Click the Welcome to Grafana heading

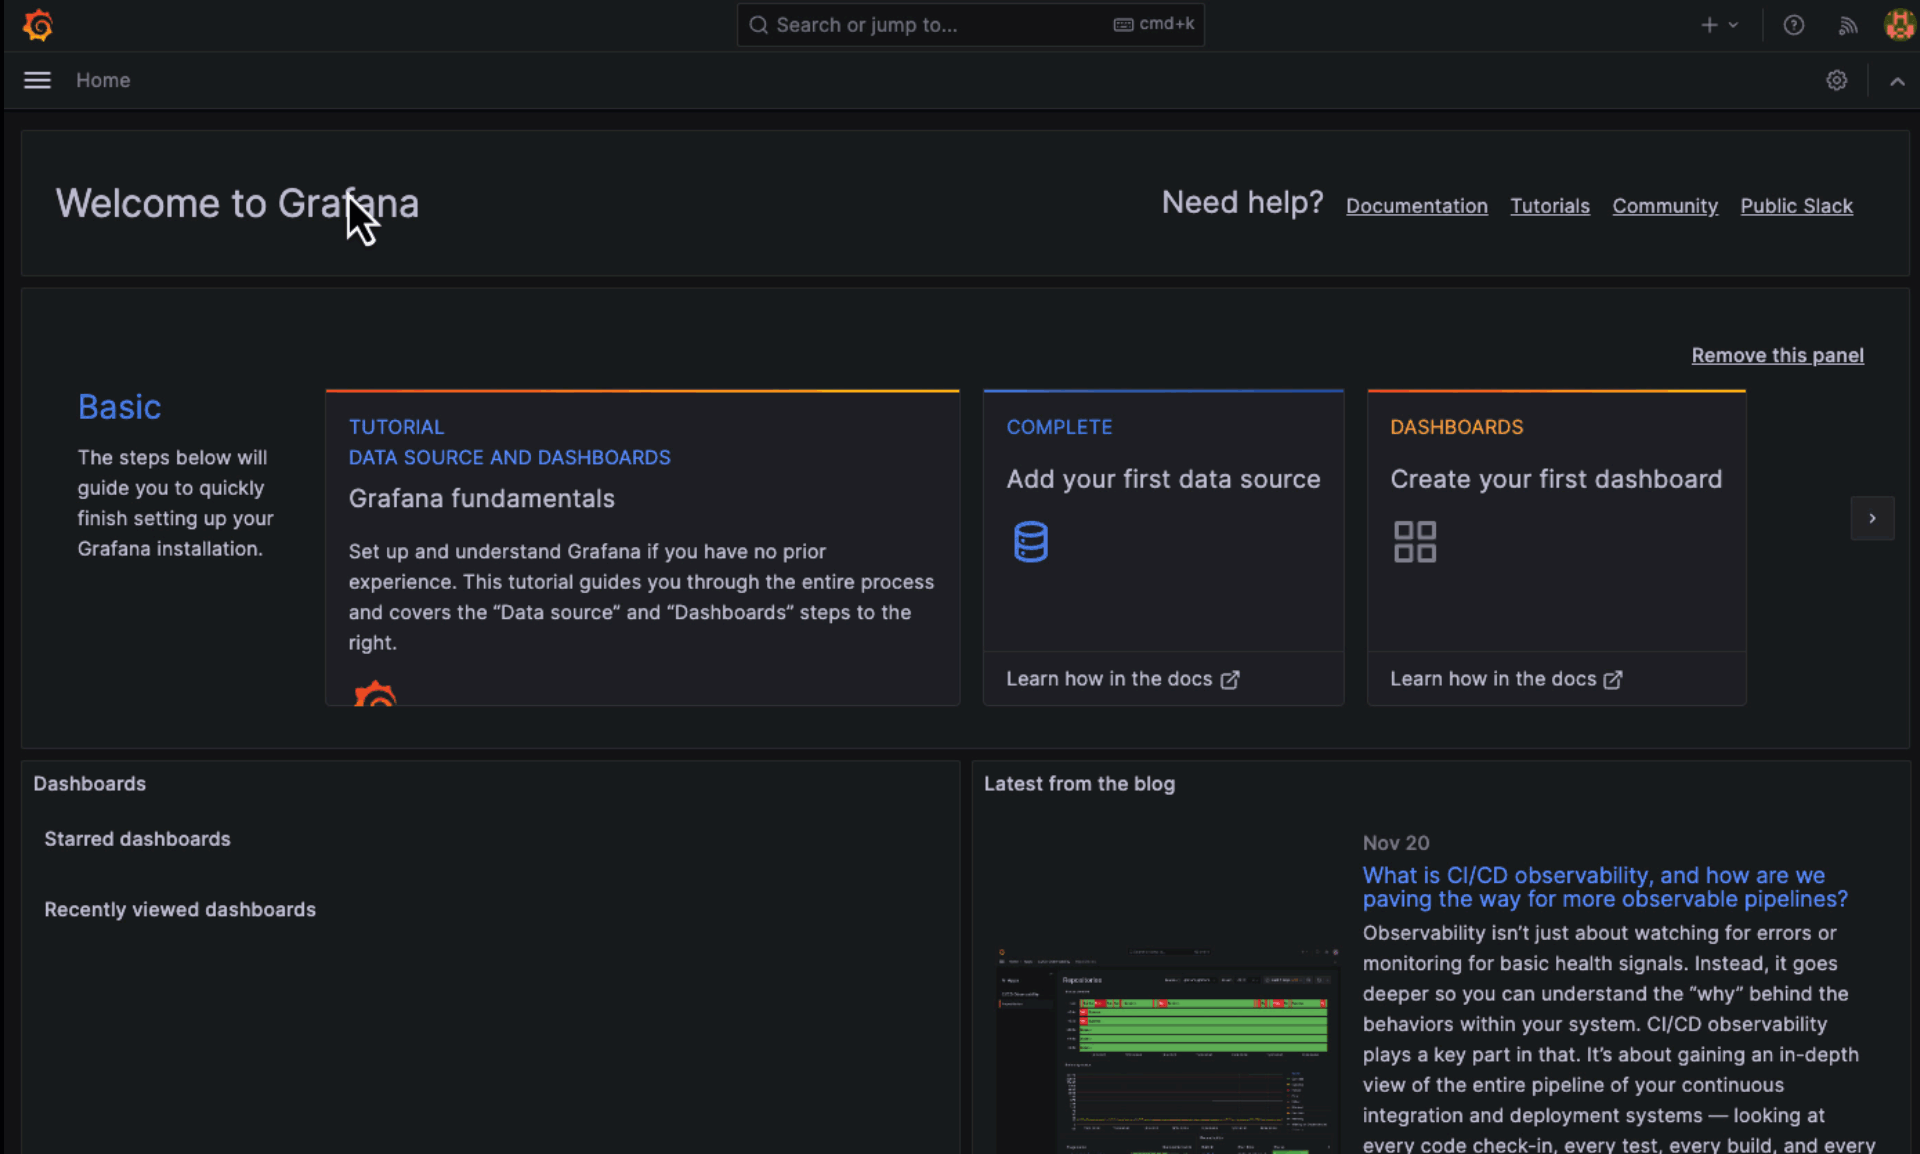pyautogui.click(x=237, y=204)
